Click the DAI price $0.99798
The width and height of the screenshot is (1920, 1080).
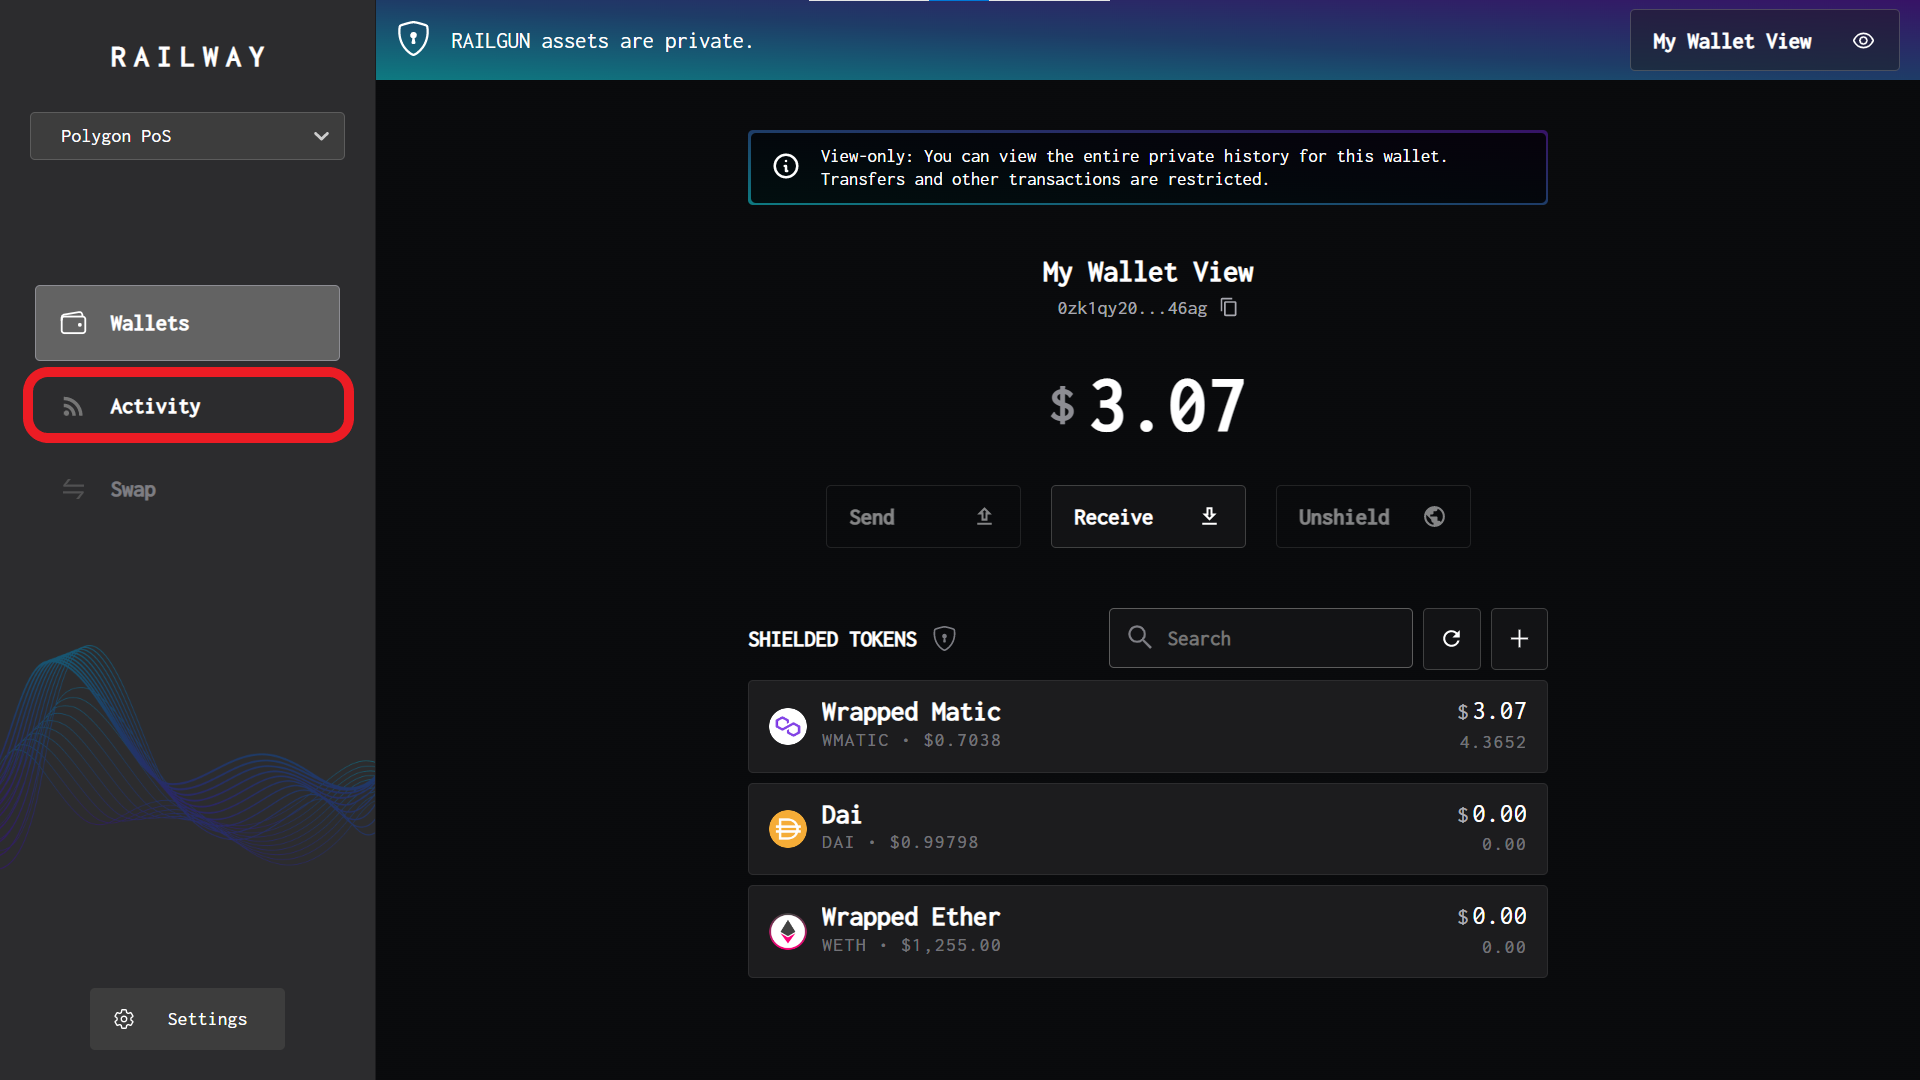tap(934, 842)
